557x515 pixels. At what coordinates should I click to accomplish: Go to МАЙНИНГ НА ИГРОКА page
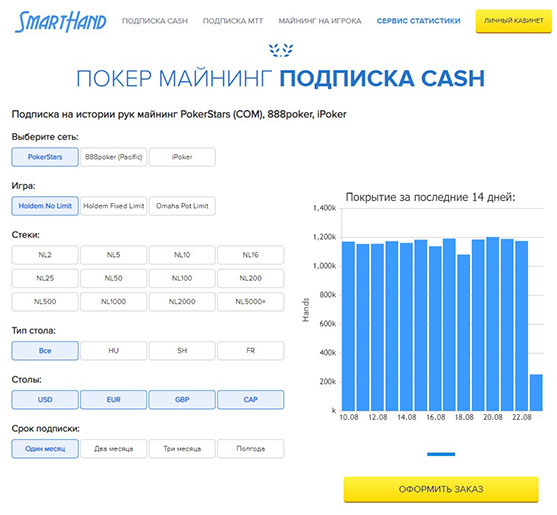[x=320, y=21]
